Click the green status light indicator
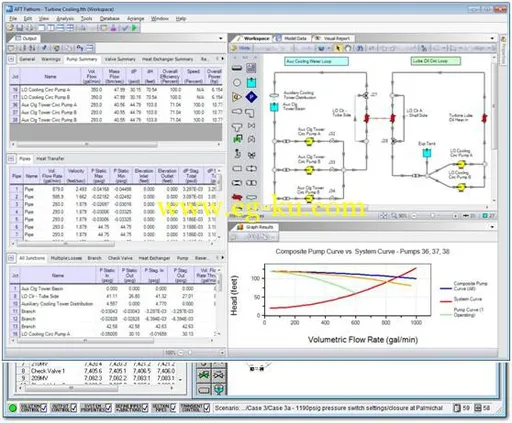The width and height of the screenshot is (512, 423). [12, 408]
